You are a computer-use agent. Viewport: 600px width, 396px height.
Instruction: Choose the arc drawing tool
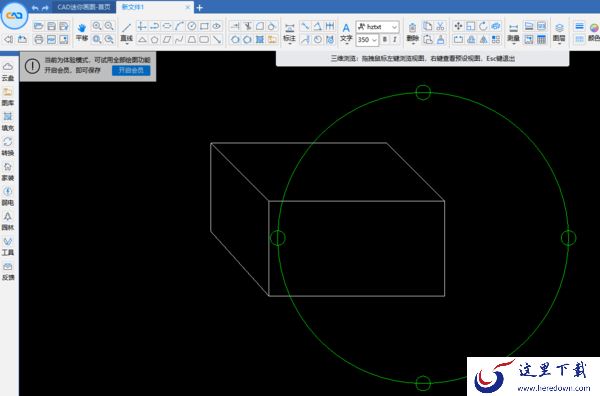tap(179, 26)
